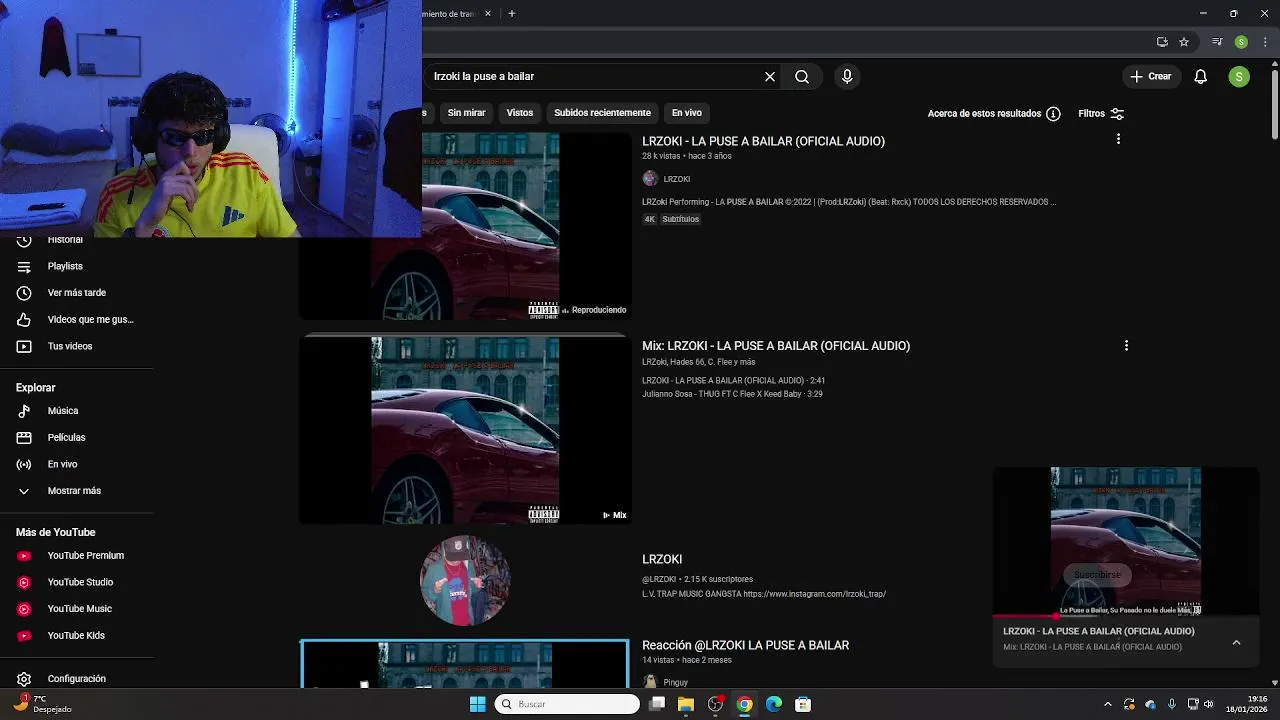Click the Videos que me gustan thumbs-up icon
Screen dimensions: 1280x720
click(24, 320)
